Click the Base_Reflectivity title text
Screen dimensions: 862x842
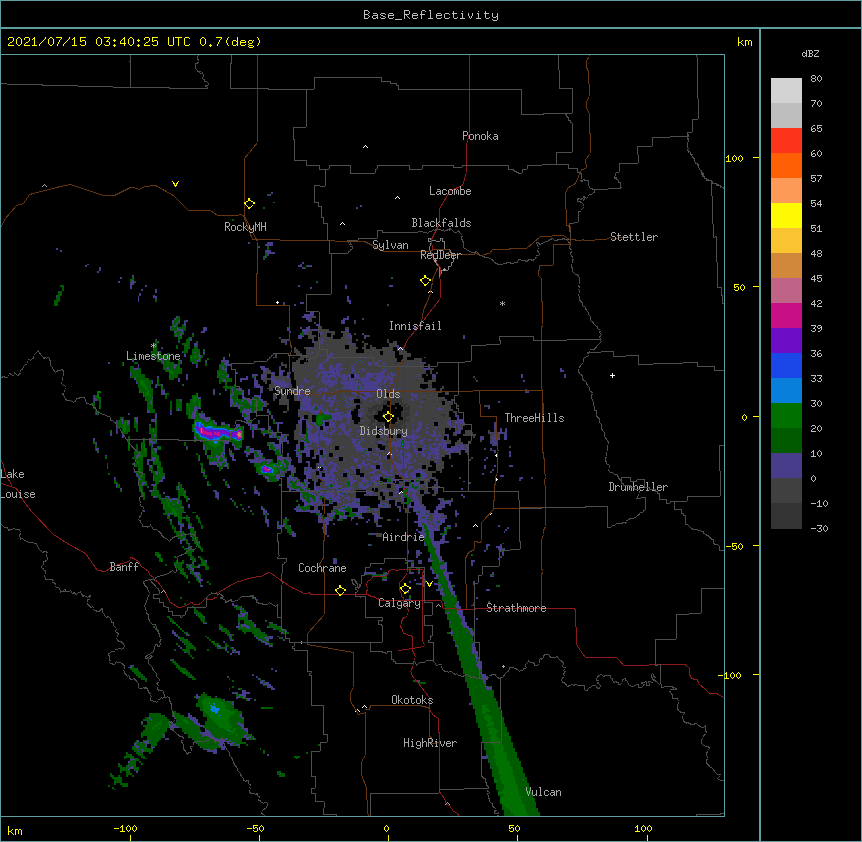point(431,15)
